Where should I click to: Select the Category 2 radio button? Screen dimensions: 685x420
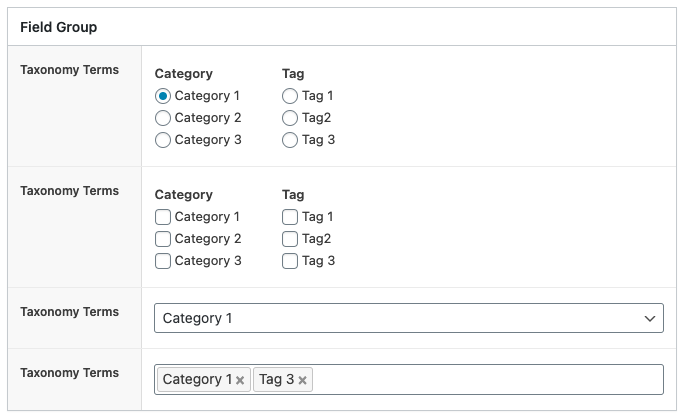163,118
